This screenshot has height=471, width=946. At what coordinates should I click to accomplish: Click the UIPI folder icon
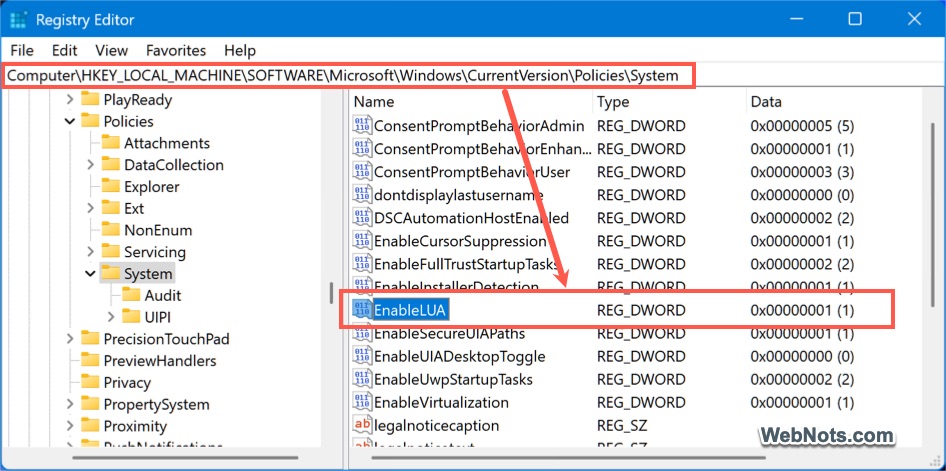(131, 317)
